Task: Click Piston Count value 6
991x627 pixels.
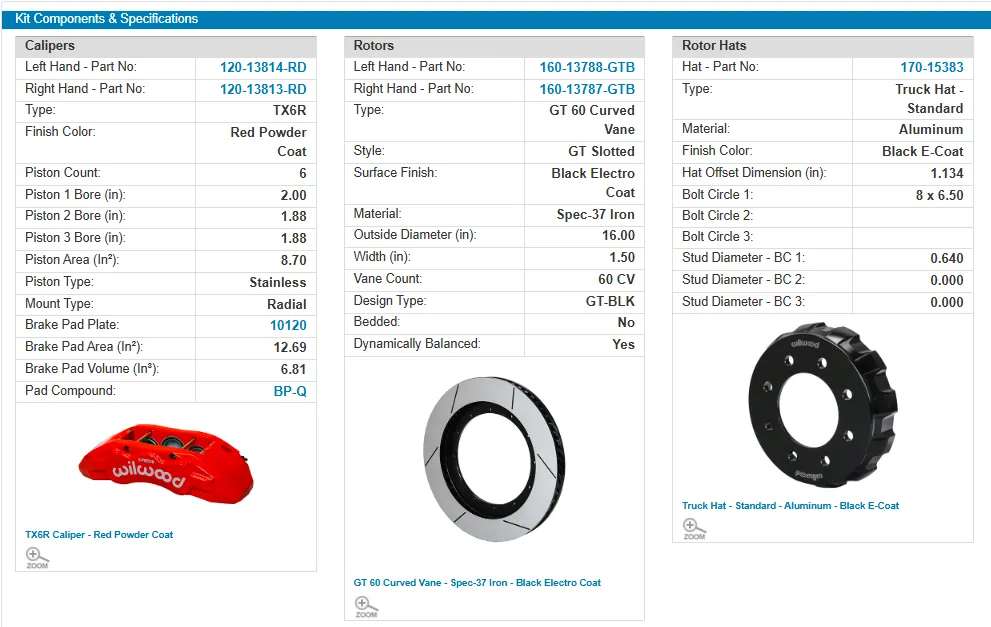Action: (x=303, y=173)
